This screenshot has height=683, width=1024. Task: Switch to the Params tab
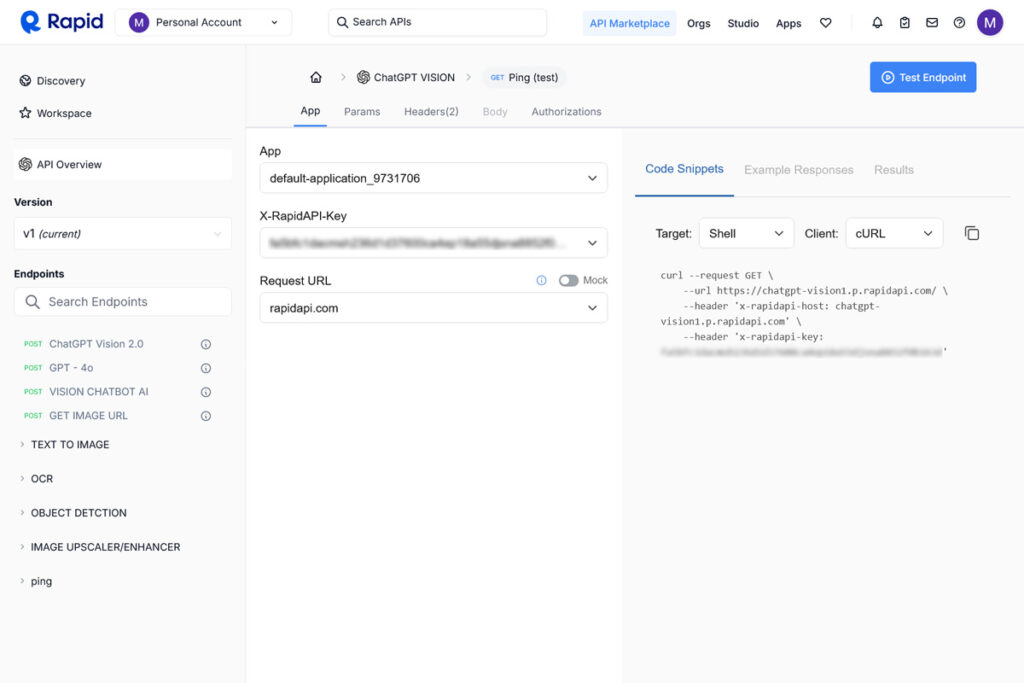tap(362, 112)
